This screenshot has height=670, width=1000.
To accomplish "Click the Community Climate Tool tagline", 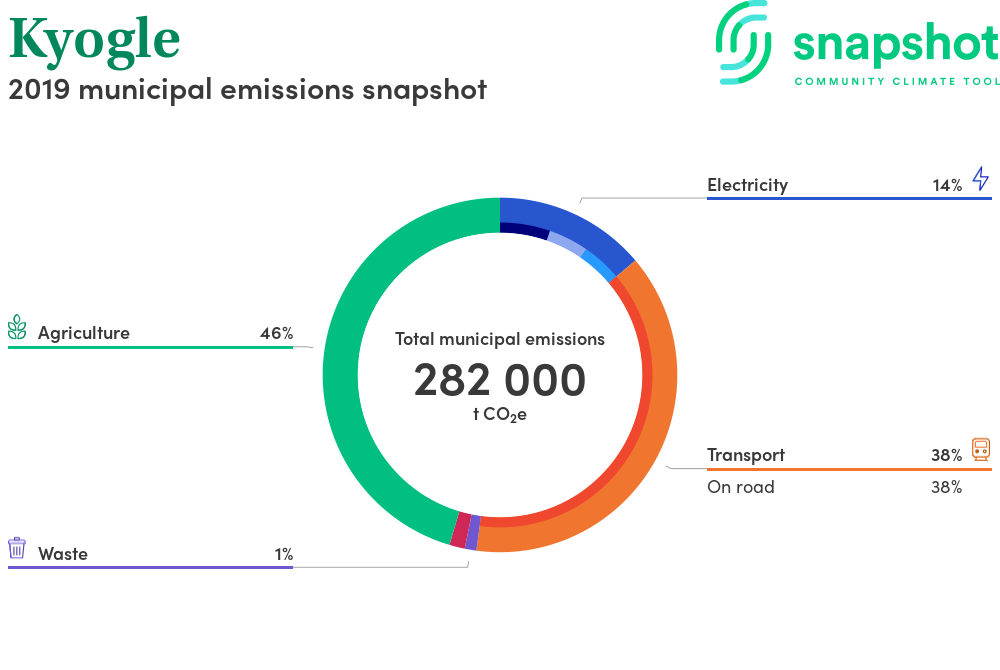I will (x=897, y=81).
